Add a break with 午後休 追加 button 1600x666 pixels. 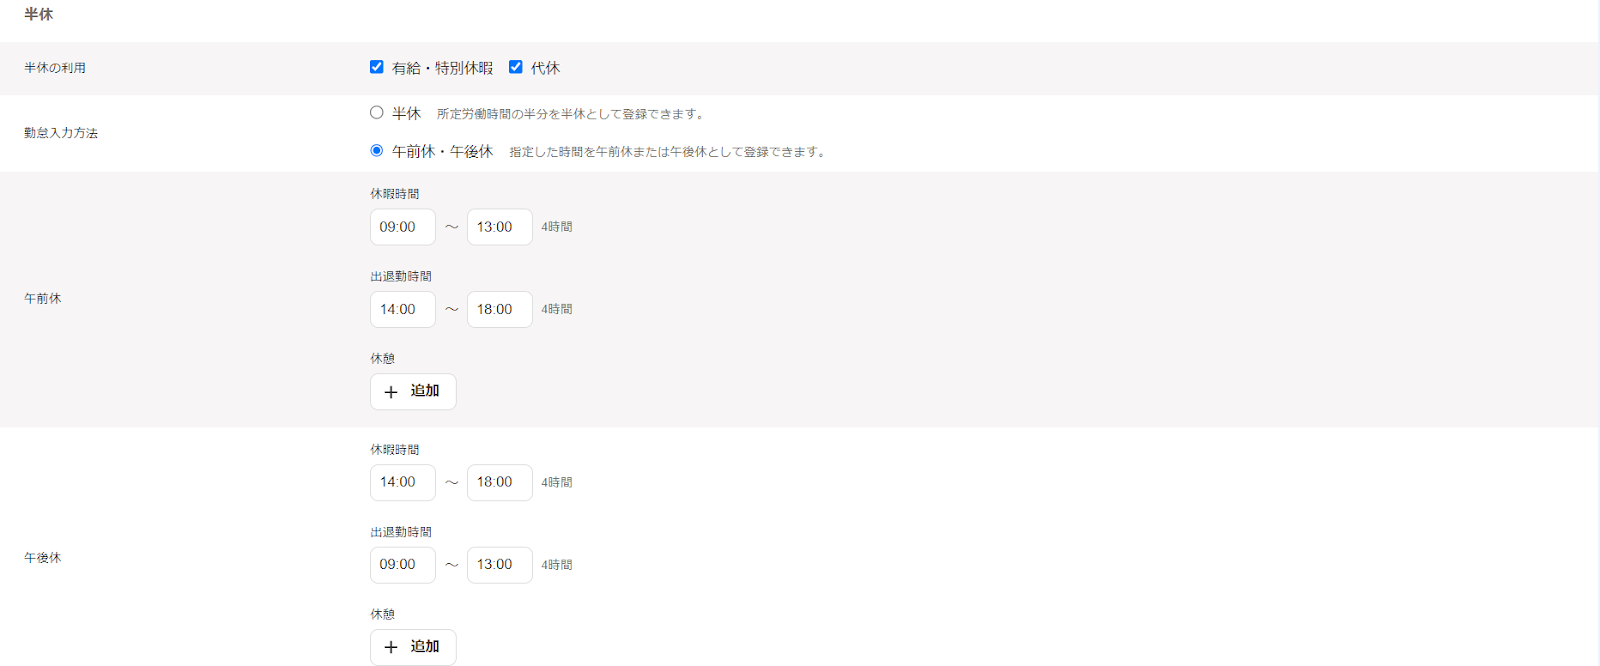click(x=413, y=647)
